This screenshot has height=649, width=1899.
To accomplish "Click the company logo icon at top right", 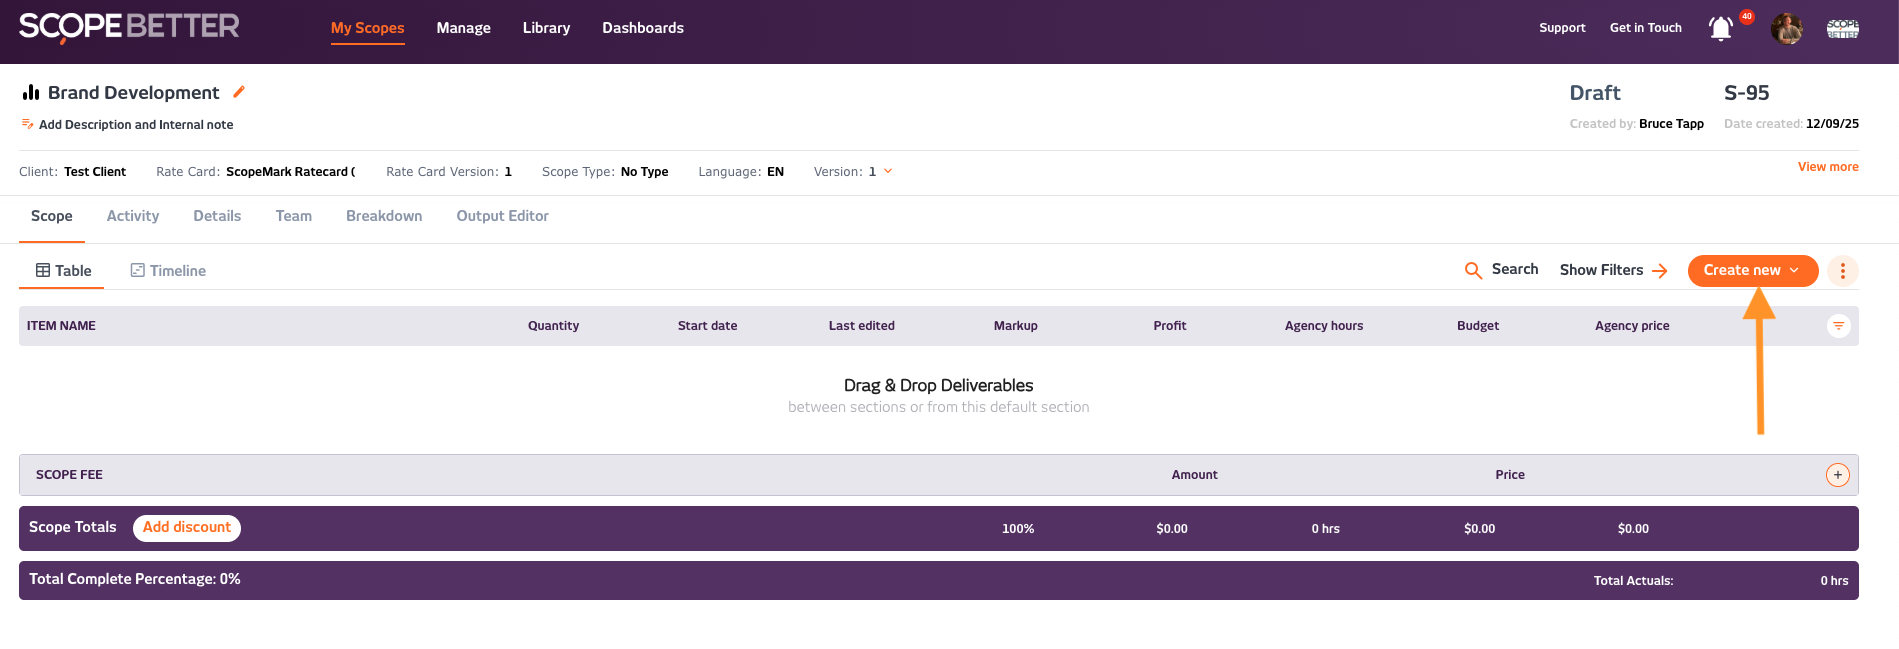I will (1842, 29).
